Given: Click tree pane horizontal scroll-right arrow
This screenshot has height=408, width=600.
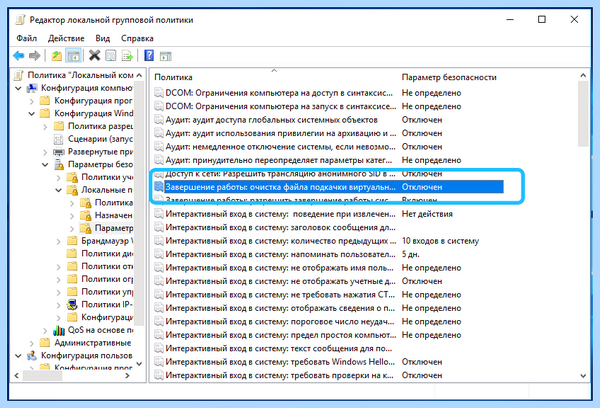Looking at the screenshot, I should (x=127, y=376).
